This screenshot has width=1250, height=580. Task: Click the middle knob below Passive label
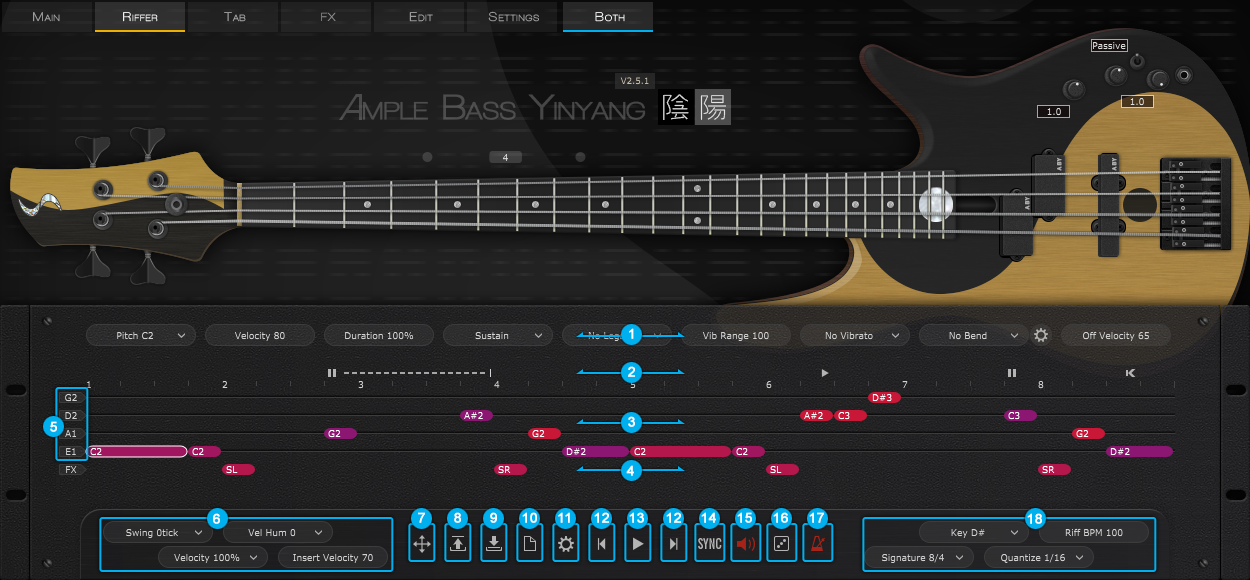click(x=1114, y=76)
